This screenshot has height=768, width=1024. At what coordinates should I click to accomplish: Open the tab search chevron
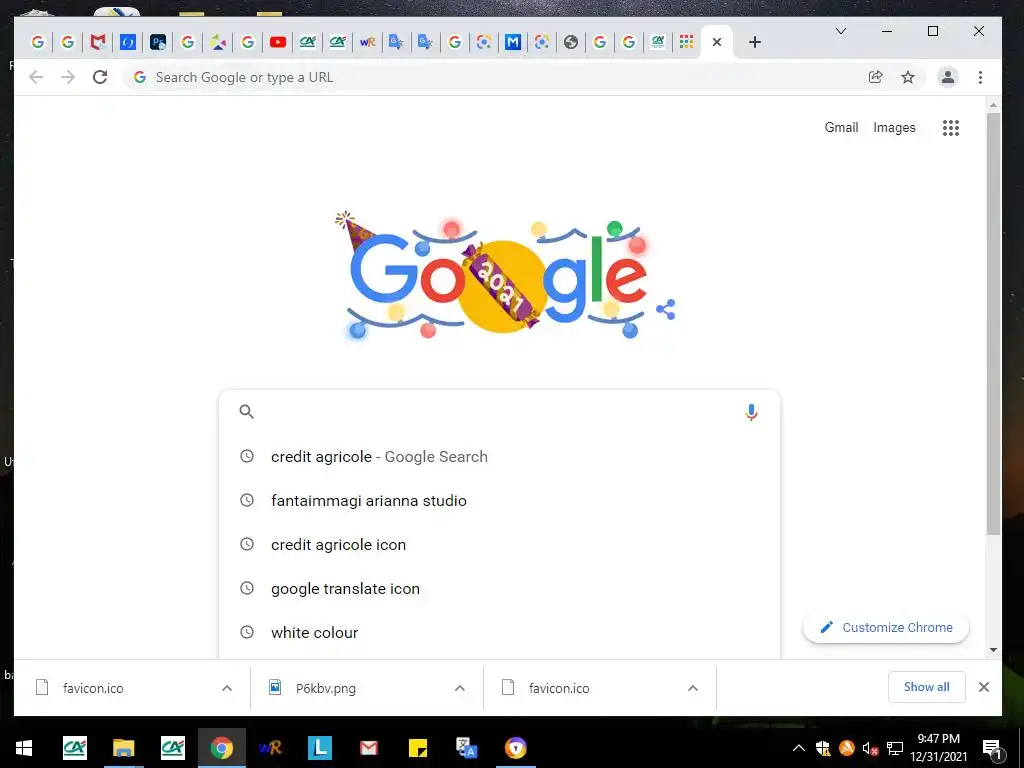pyautogui.click(x=841, y=31)
